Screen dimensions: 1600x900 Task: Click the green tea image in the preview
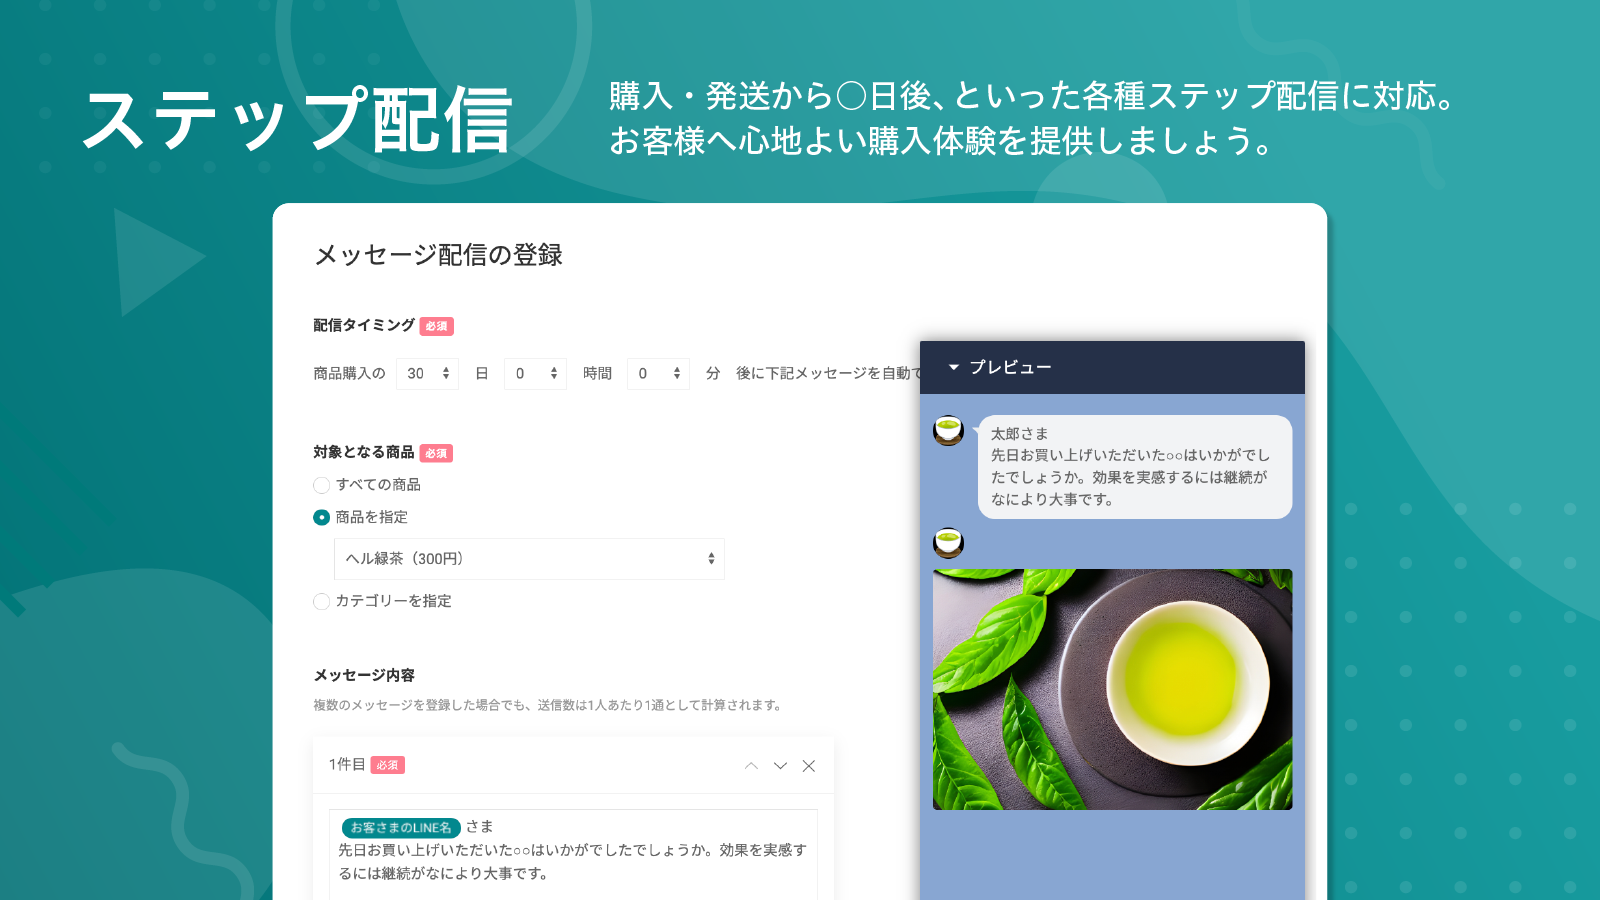[1113, 690]
